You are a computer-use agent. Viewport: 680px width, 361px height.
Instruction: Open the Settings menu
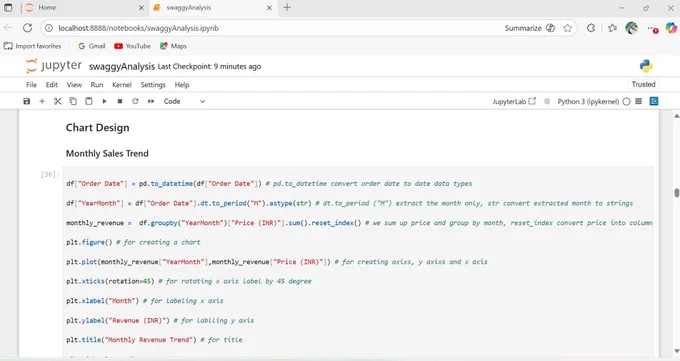pyautogui.click(x=153, y=85)
